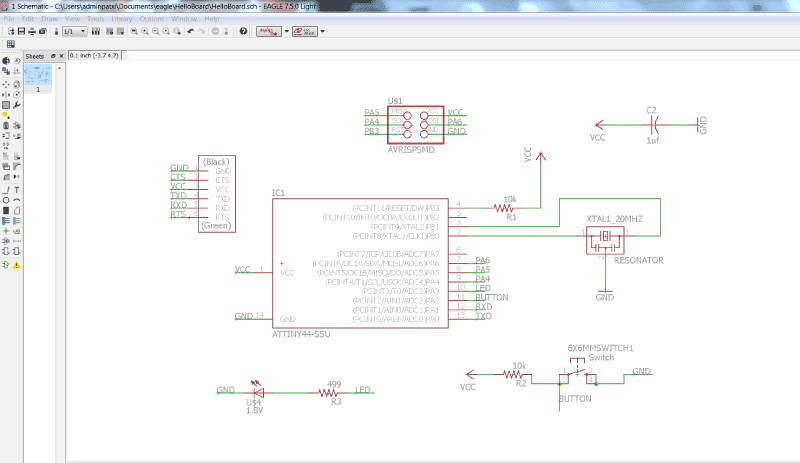Expand the PCB quote button dropdown arrow
This screenshot has height=463, width=800.
coord(322,31)
